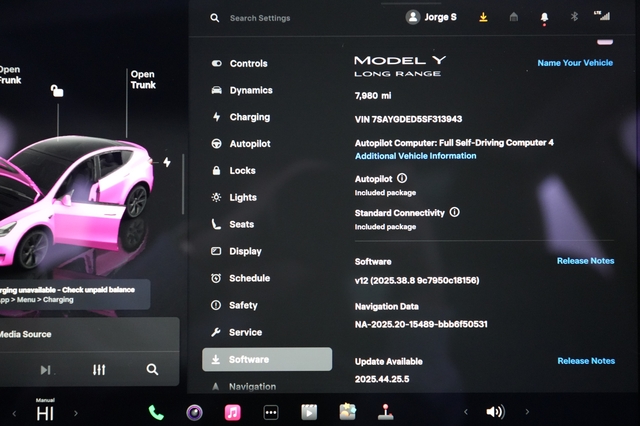Select the highlighted Software menu item

[267, 359]
